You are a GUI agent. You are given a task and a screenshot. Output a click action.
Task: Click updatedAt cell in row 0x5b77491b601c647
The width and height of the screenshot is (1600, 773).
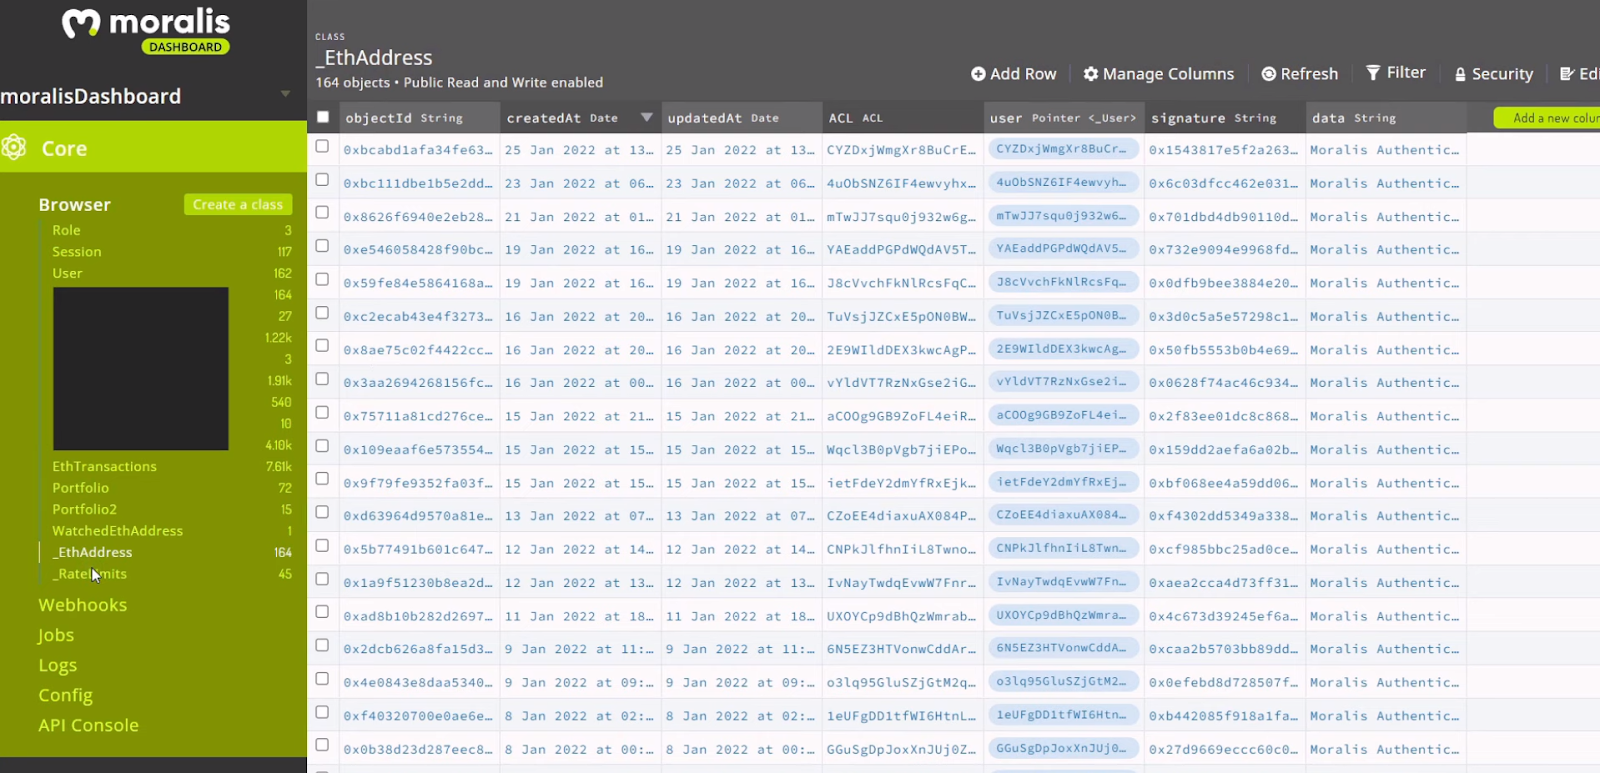(742, 549)
